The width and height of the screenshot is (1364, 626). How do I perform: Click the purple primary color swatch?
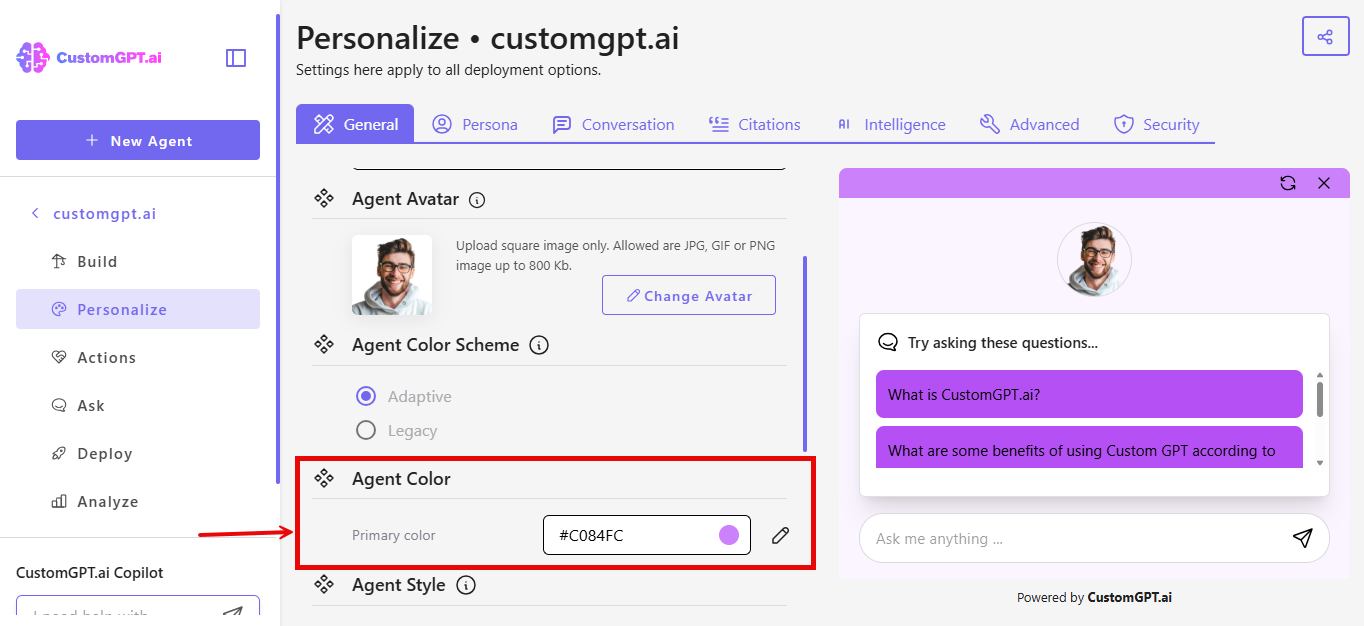pos(729,535)
